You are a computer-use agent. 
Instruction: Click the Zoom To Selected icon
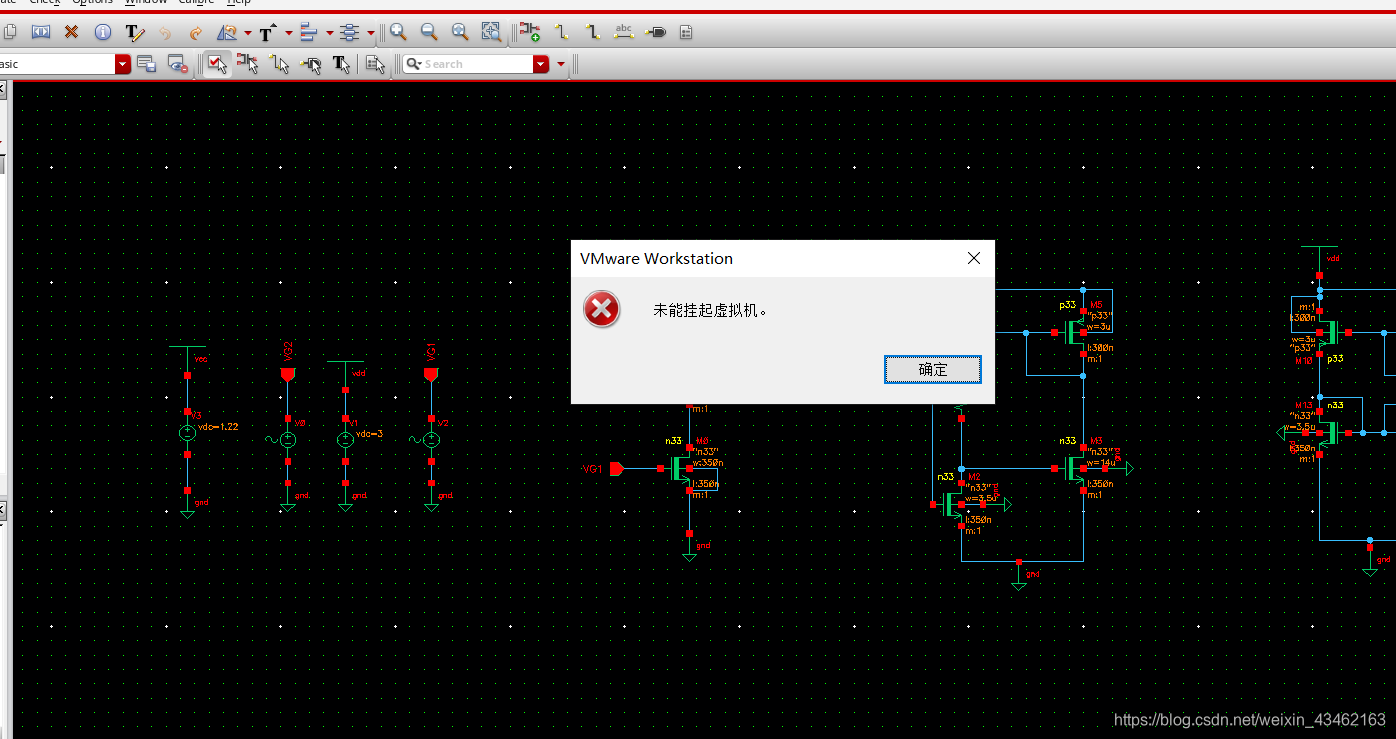point(491,32)
